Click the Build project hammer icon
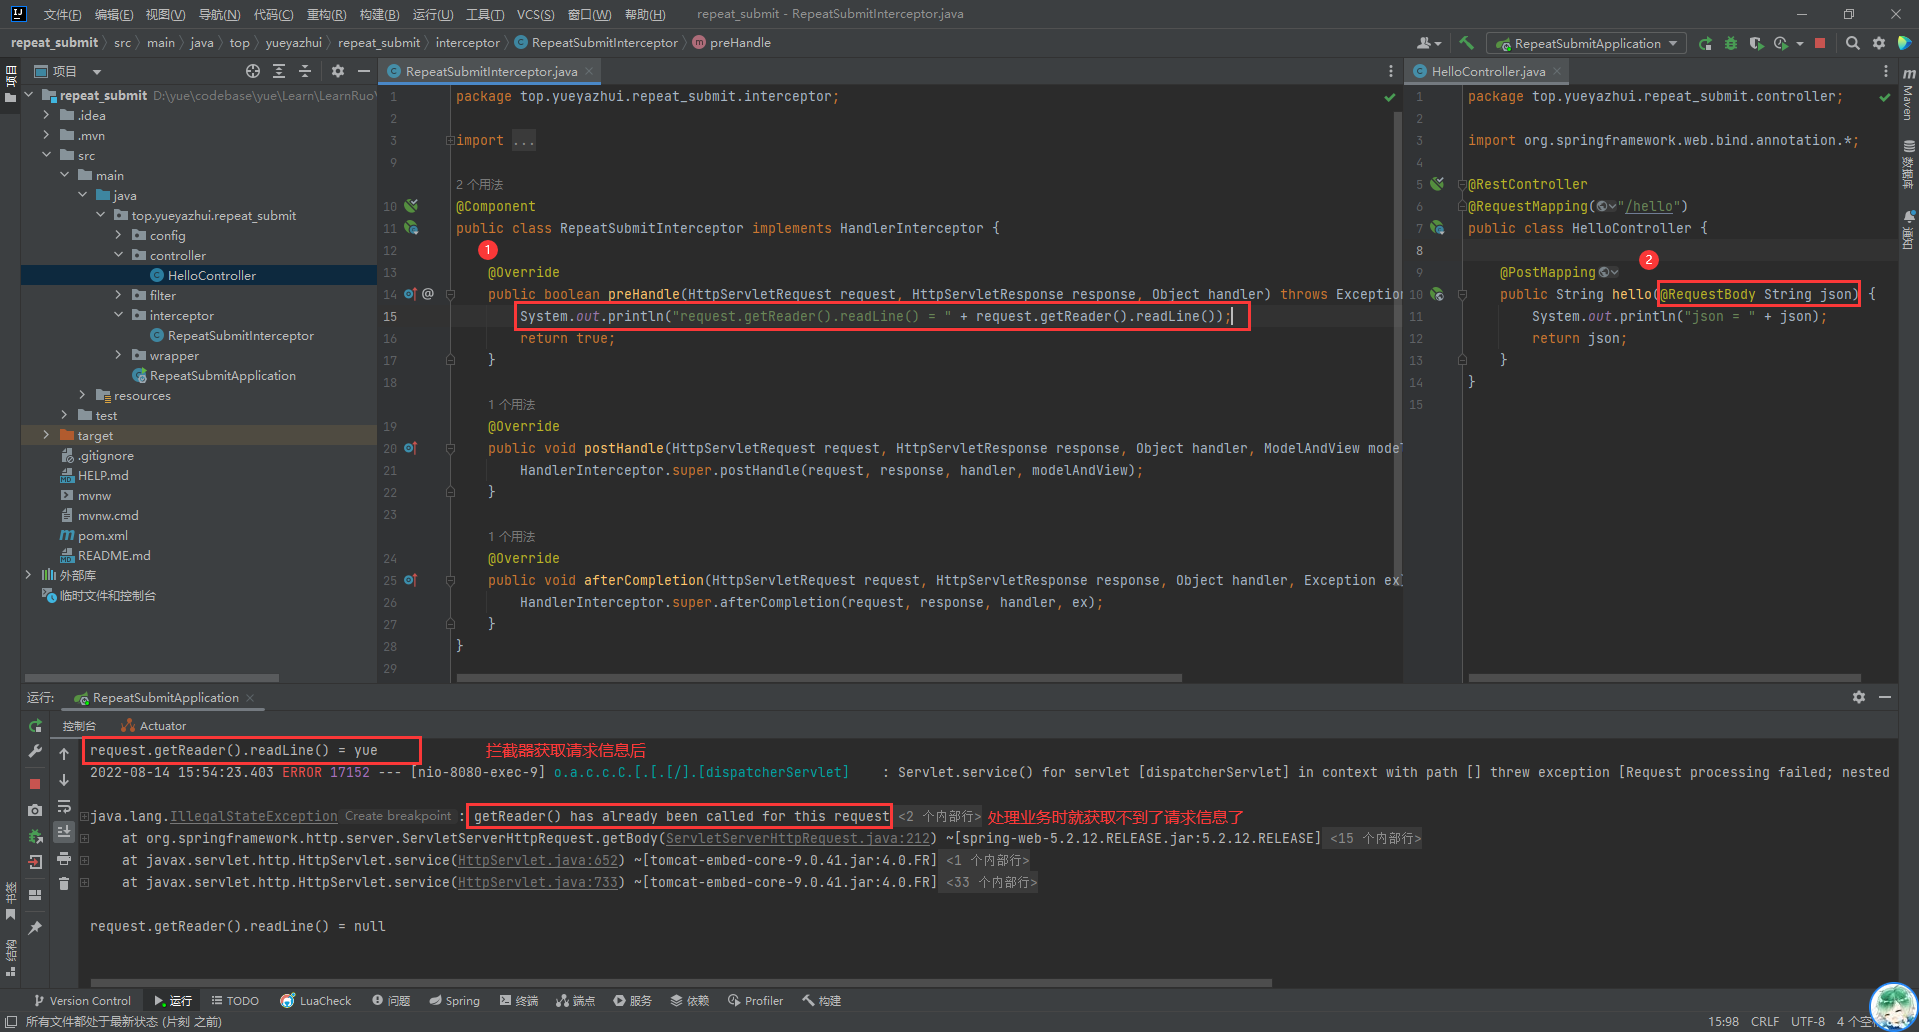 point(1466,43)
